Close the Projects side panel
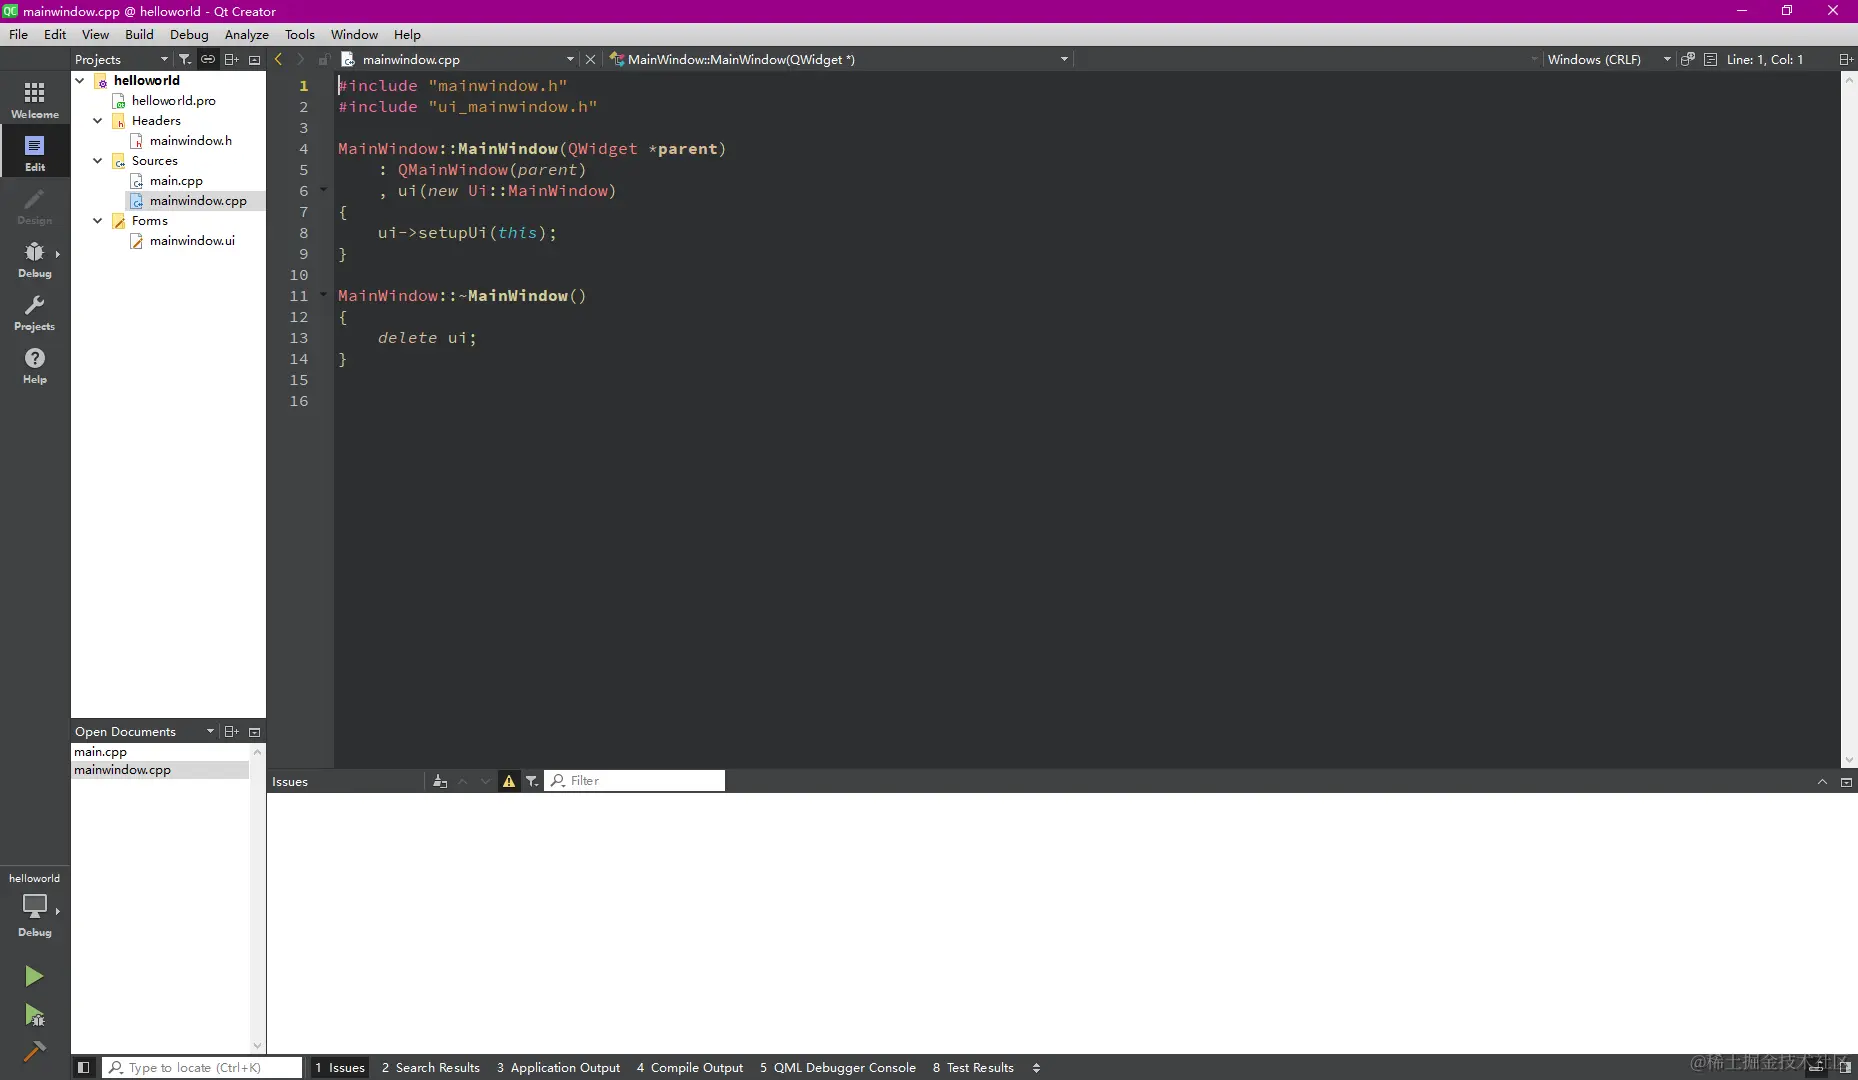Screen dimensions: 1858x1080 (x=254, y=59)
